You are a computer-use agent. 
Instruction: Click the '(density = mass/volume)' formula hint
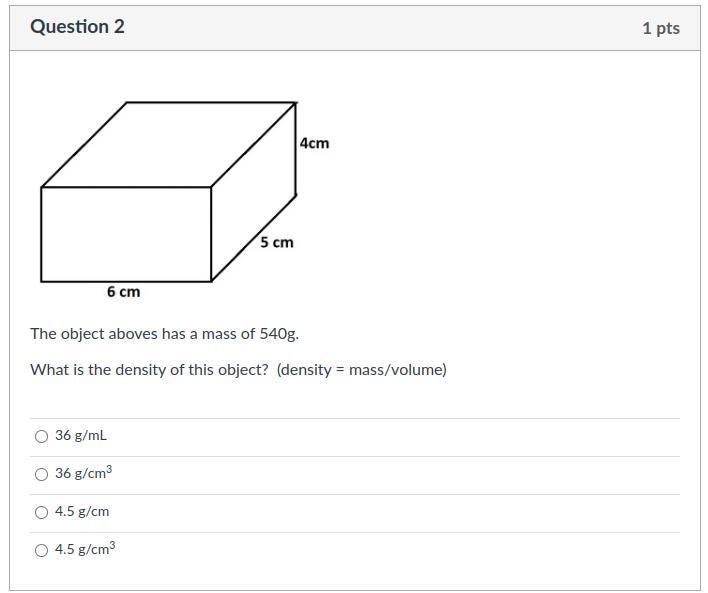click(x=362, y=369)
